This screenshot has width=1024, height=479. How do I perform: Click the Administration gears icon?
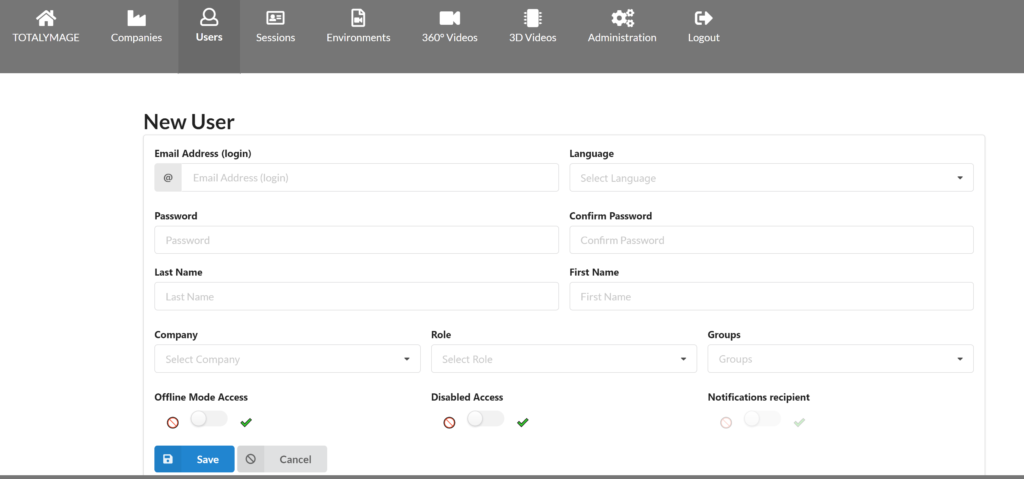click(x=622, y=18)
